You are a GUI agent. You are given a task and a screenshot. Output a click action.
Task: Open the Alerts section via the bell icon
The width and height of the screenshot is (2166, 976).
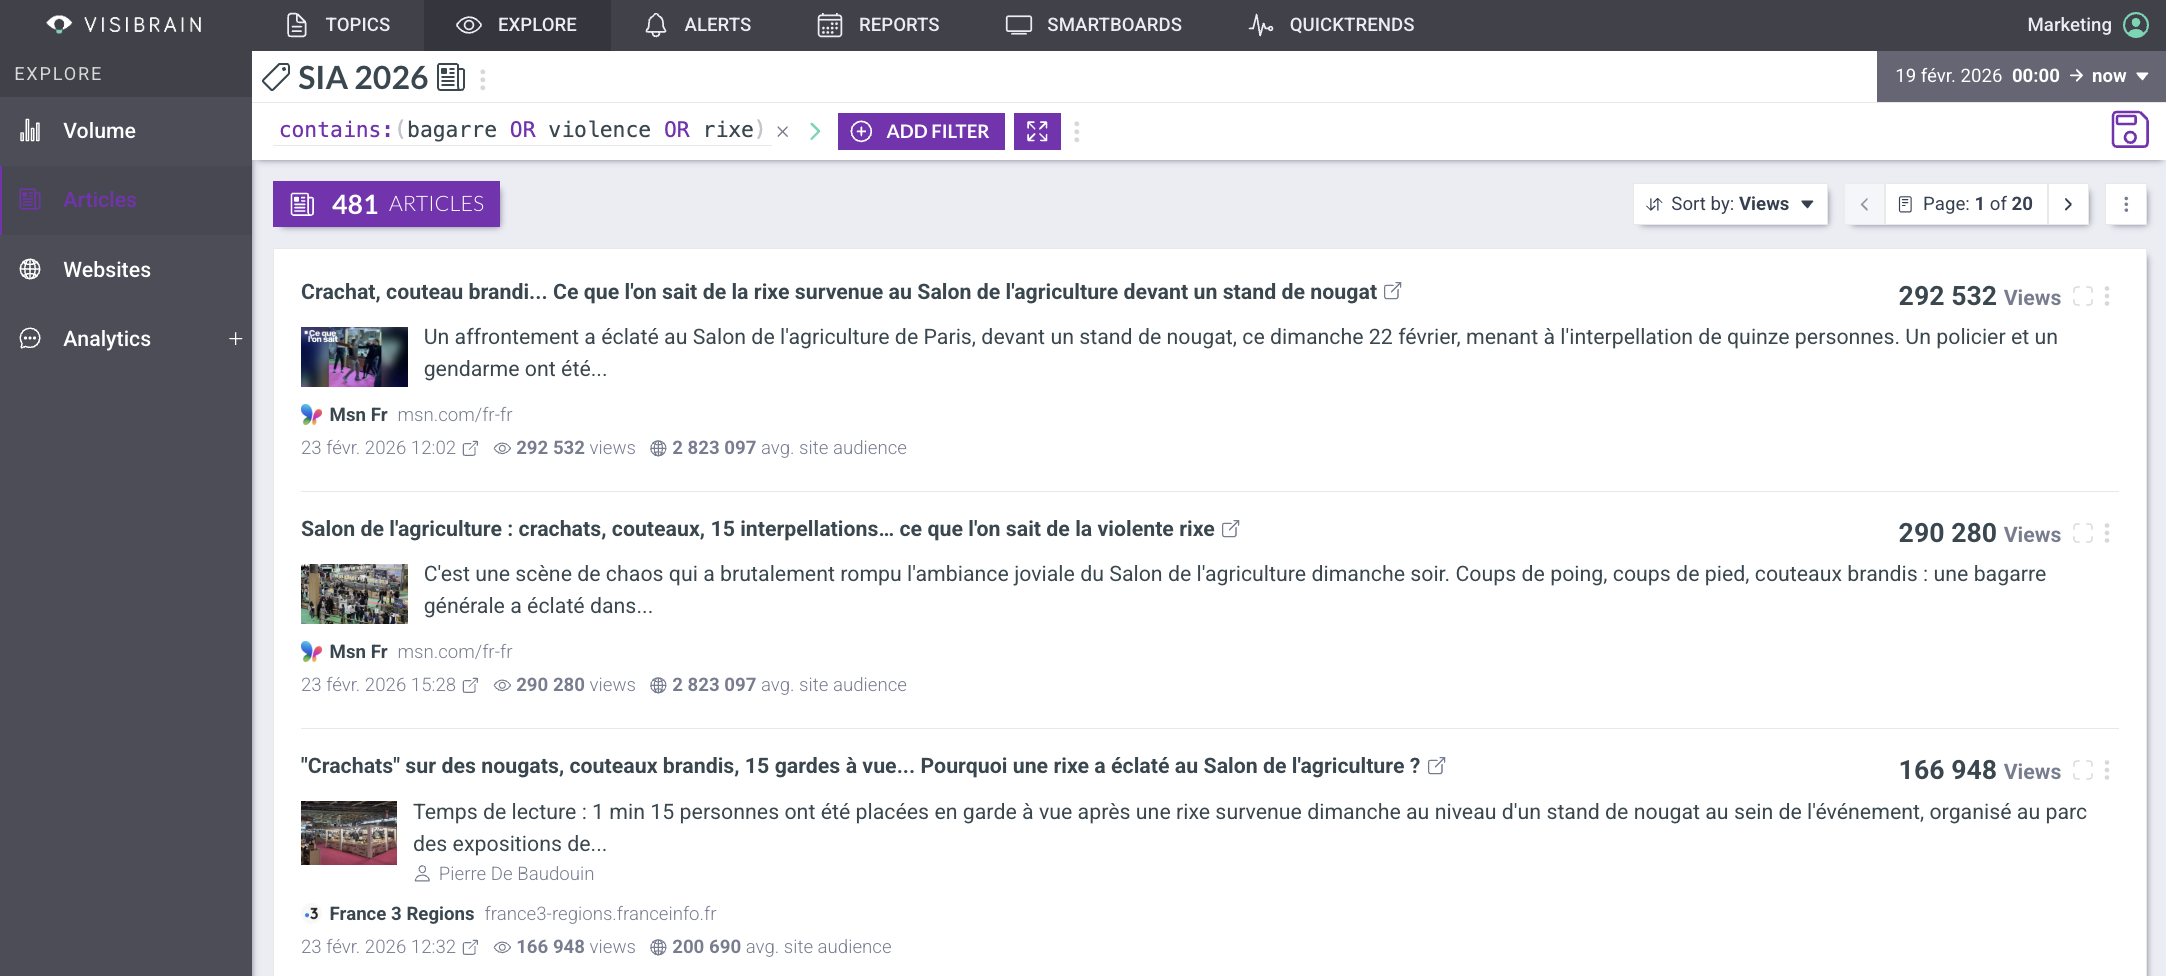pos(656,24)
